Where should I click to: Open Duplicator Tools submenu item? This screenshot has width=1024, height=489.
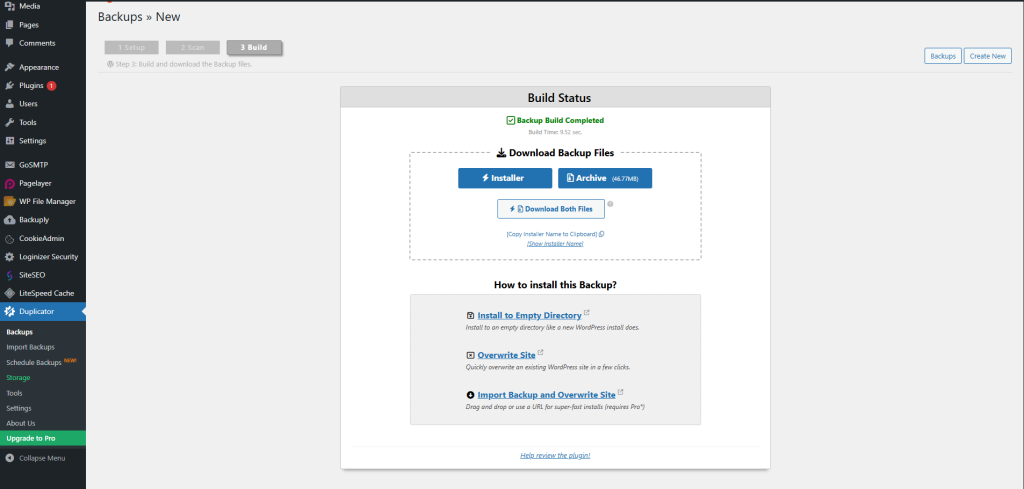tap(14, 393)
